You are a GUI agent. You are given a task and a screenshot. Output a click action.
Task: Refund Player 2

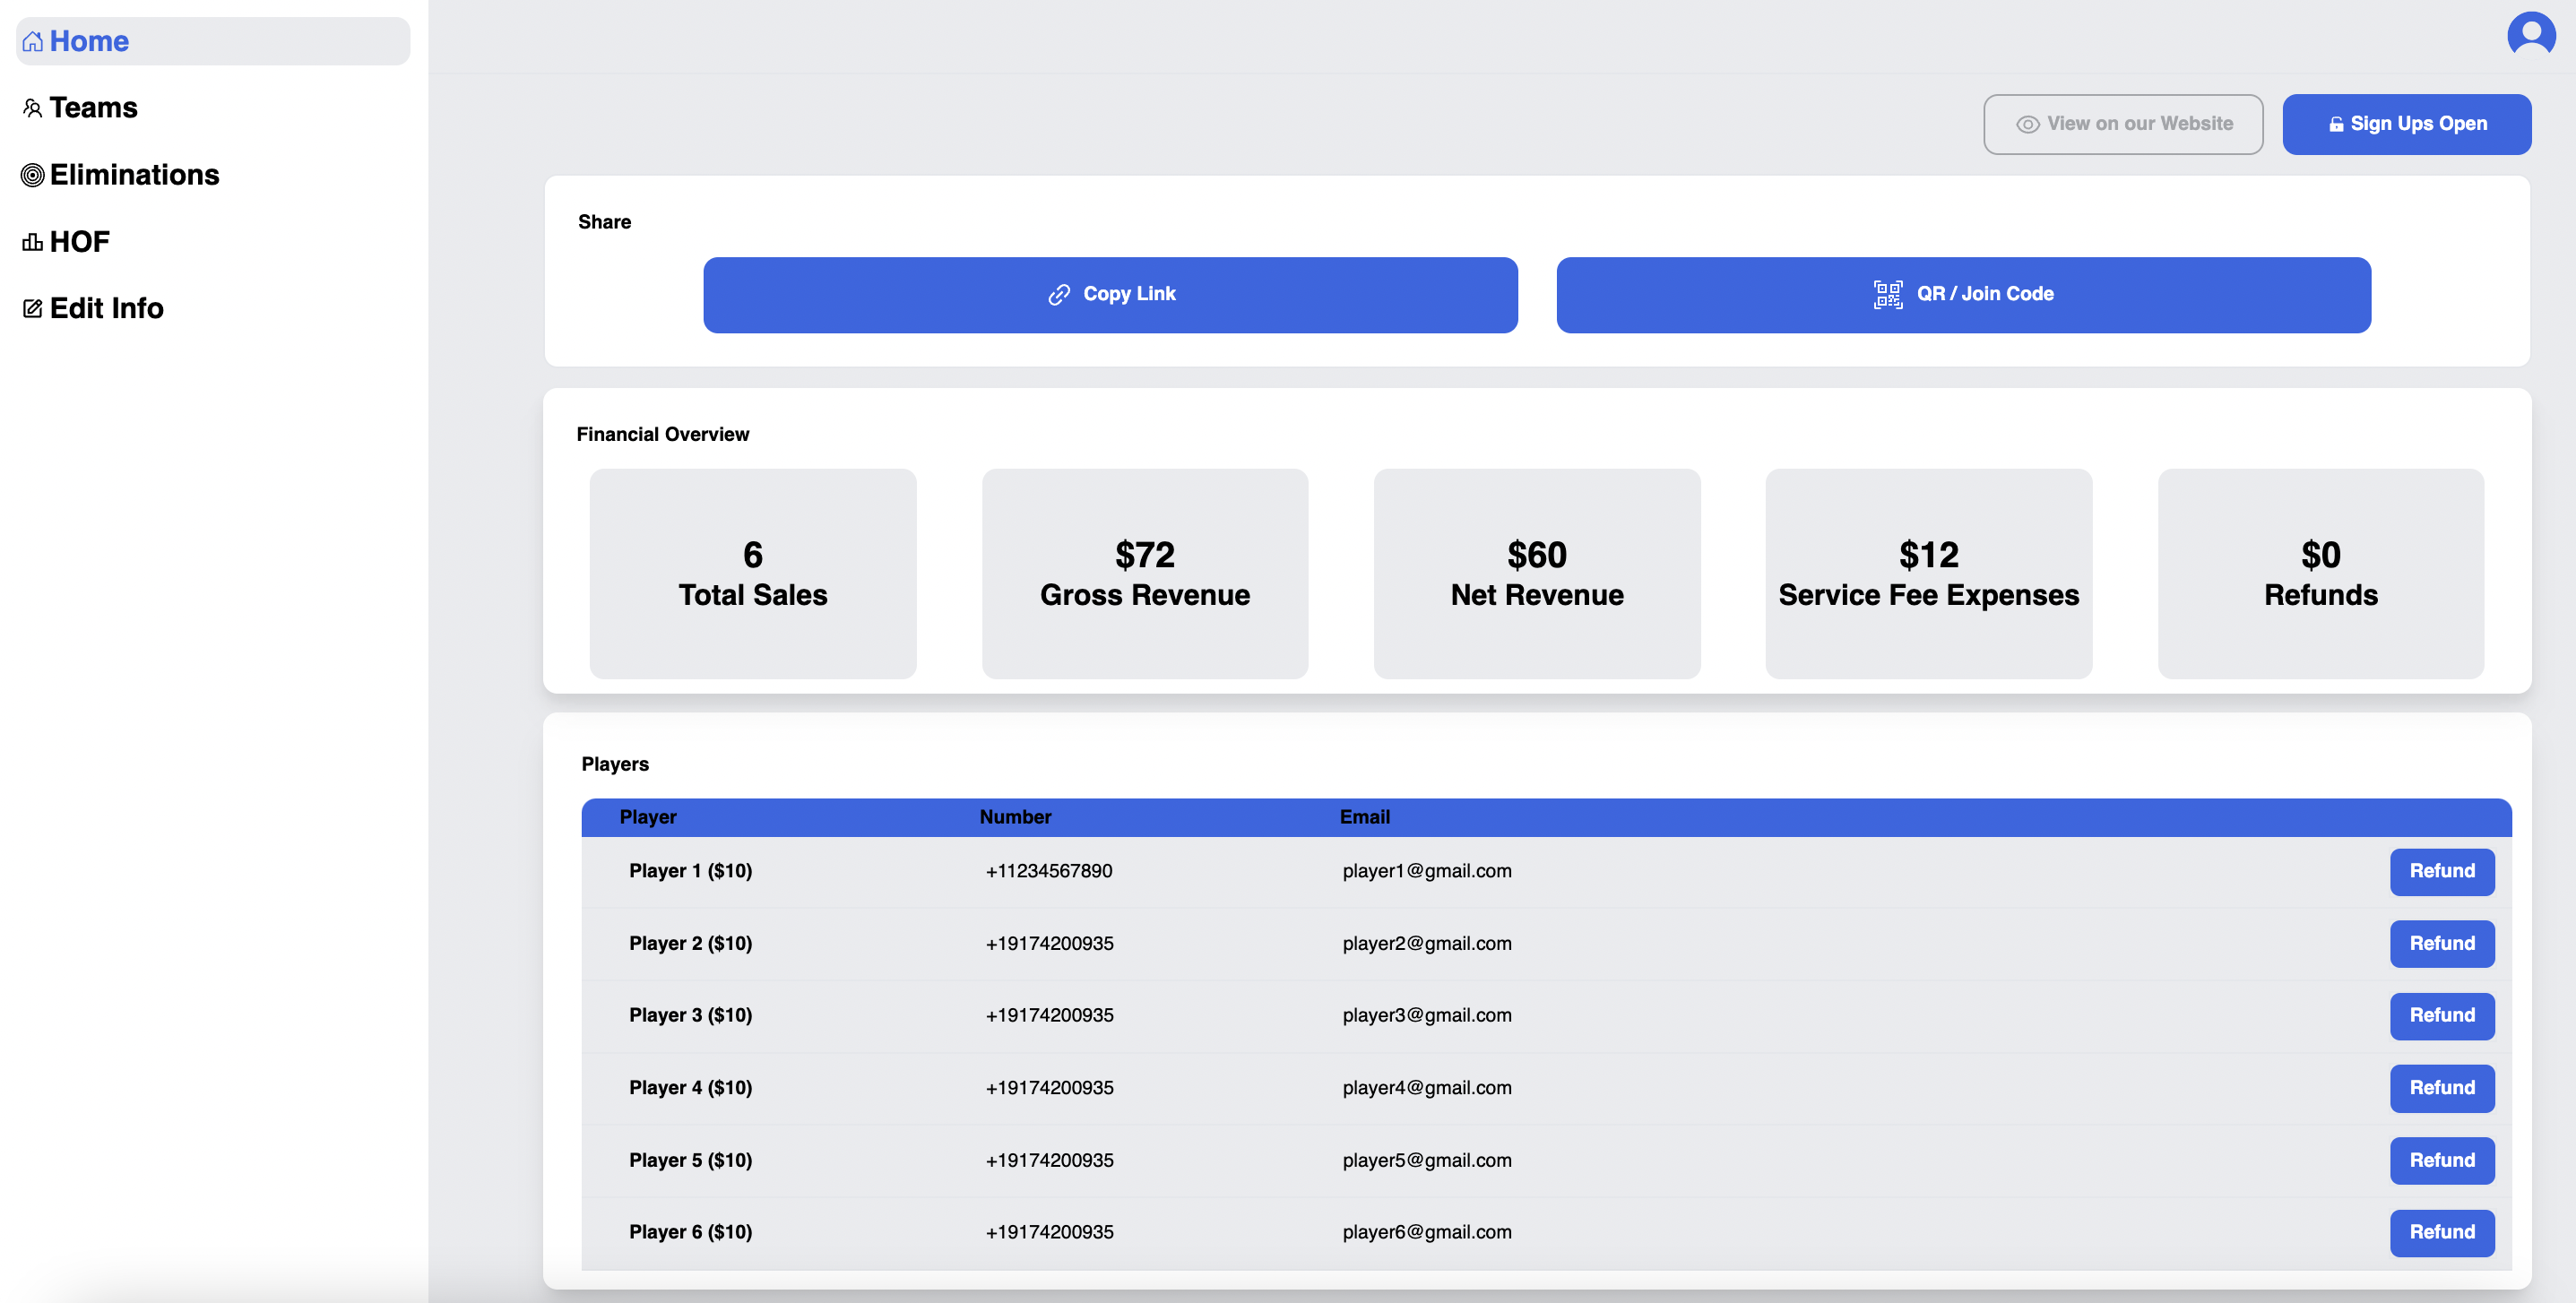pos(2441,943)
